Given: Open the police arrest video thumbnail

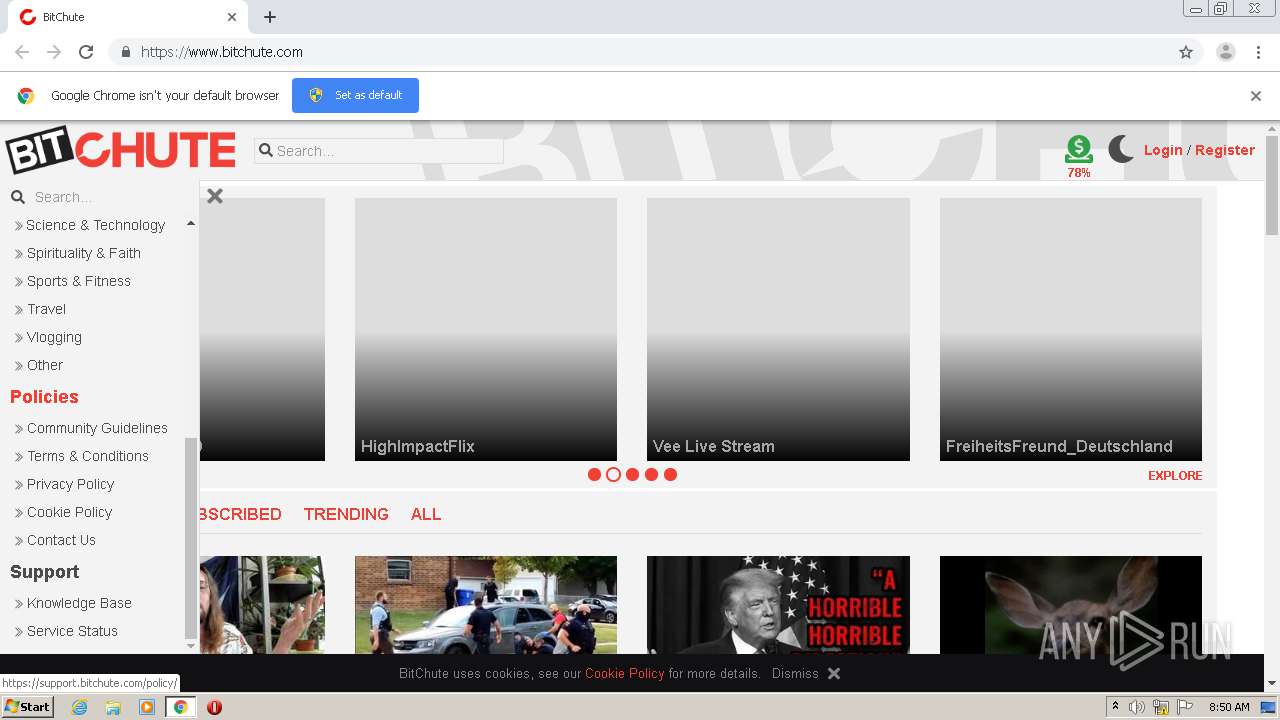Looking at the screenshot, I should [x=486, y=605].
